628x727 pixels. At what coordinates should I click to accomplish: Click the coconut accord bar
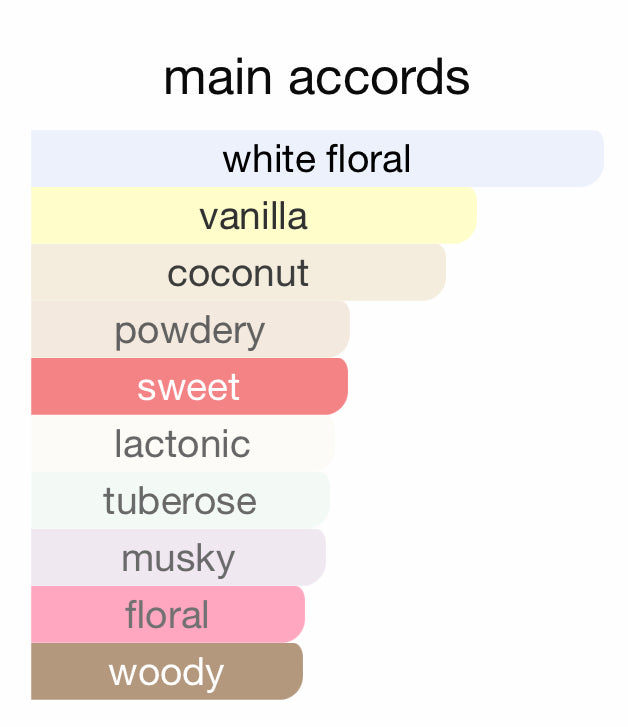pyautogui.click(x=238, y=273)
